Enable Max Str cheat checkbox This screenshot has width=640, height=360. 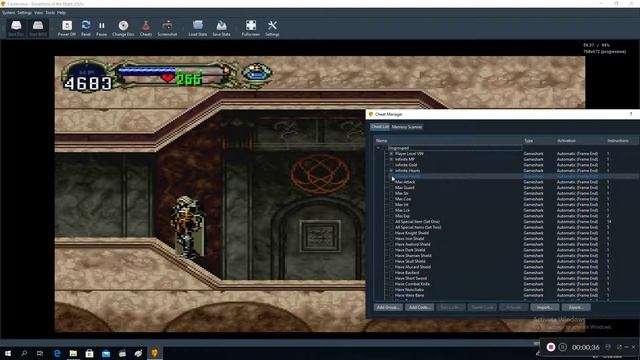click(x=391, y=193)
